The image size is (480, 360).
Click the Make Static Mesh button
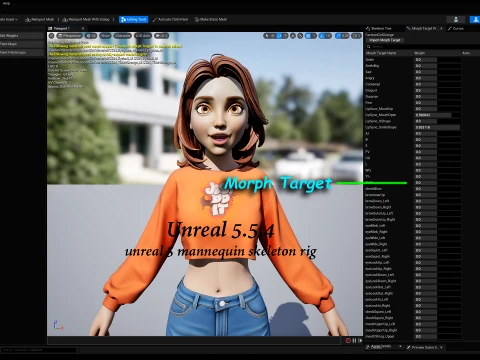click(211, 19)
